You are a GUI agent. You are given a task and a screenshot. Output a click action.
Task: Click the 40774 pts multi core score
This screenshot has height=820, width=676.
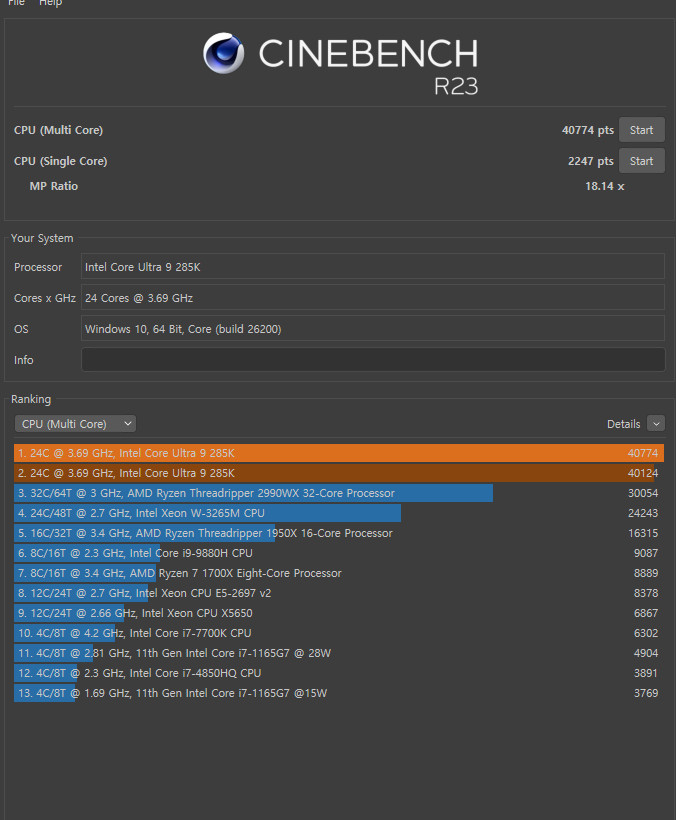pyautogui.click(x=588, y=130)
